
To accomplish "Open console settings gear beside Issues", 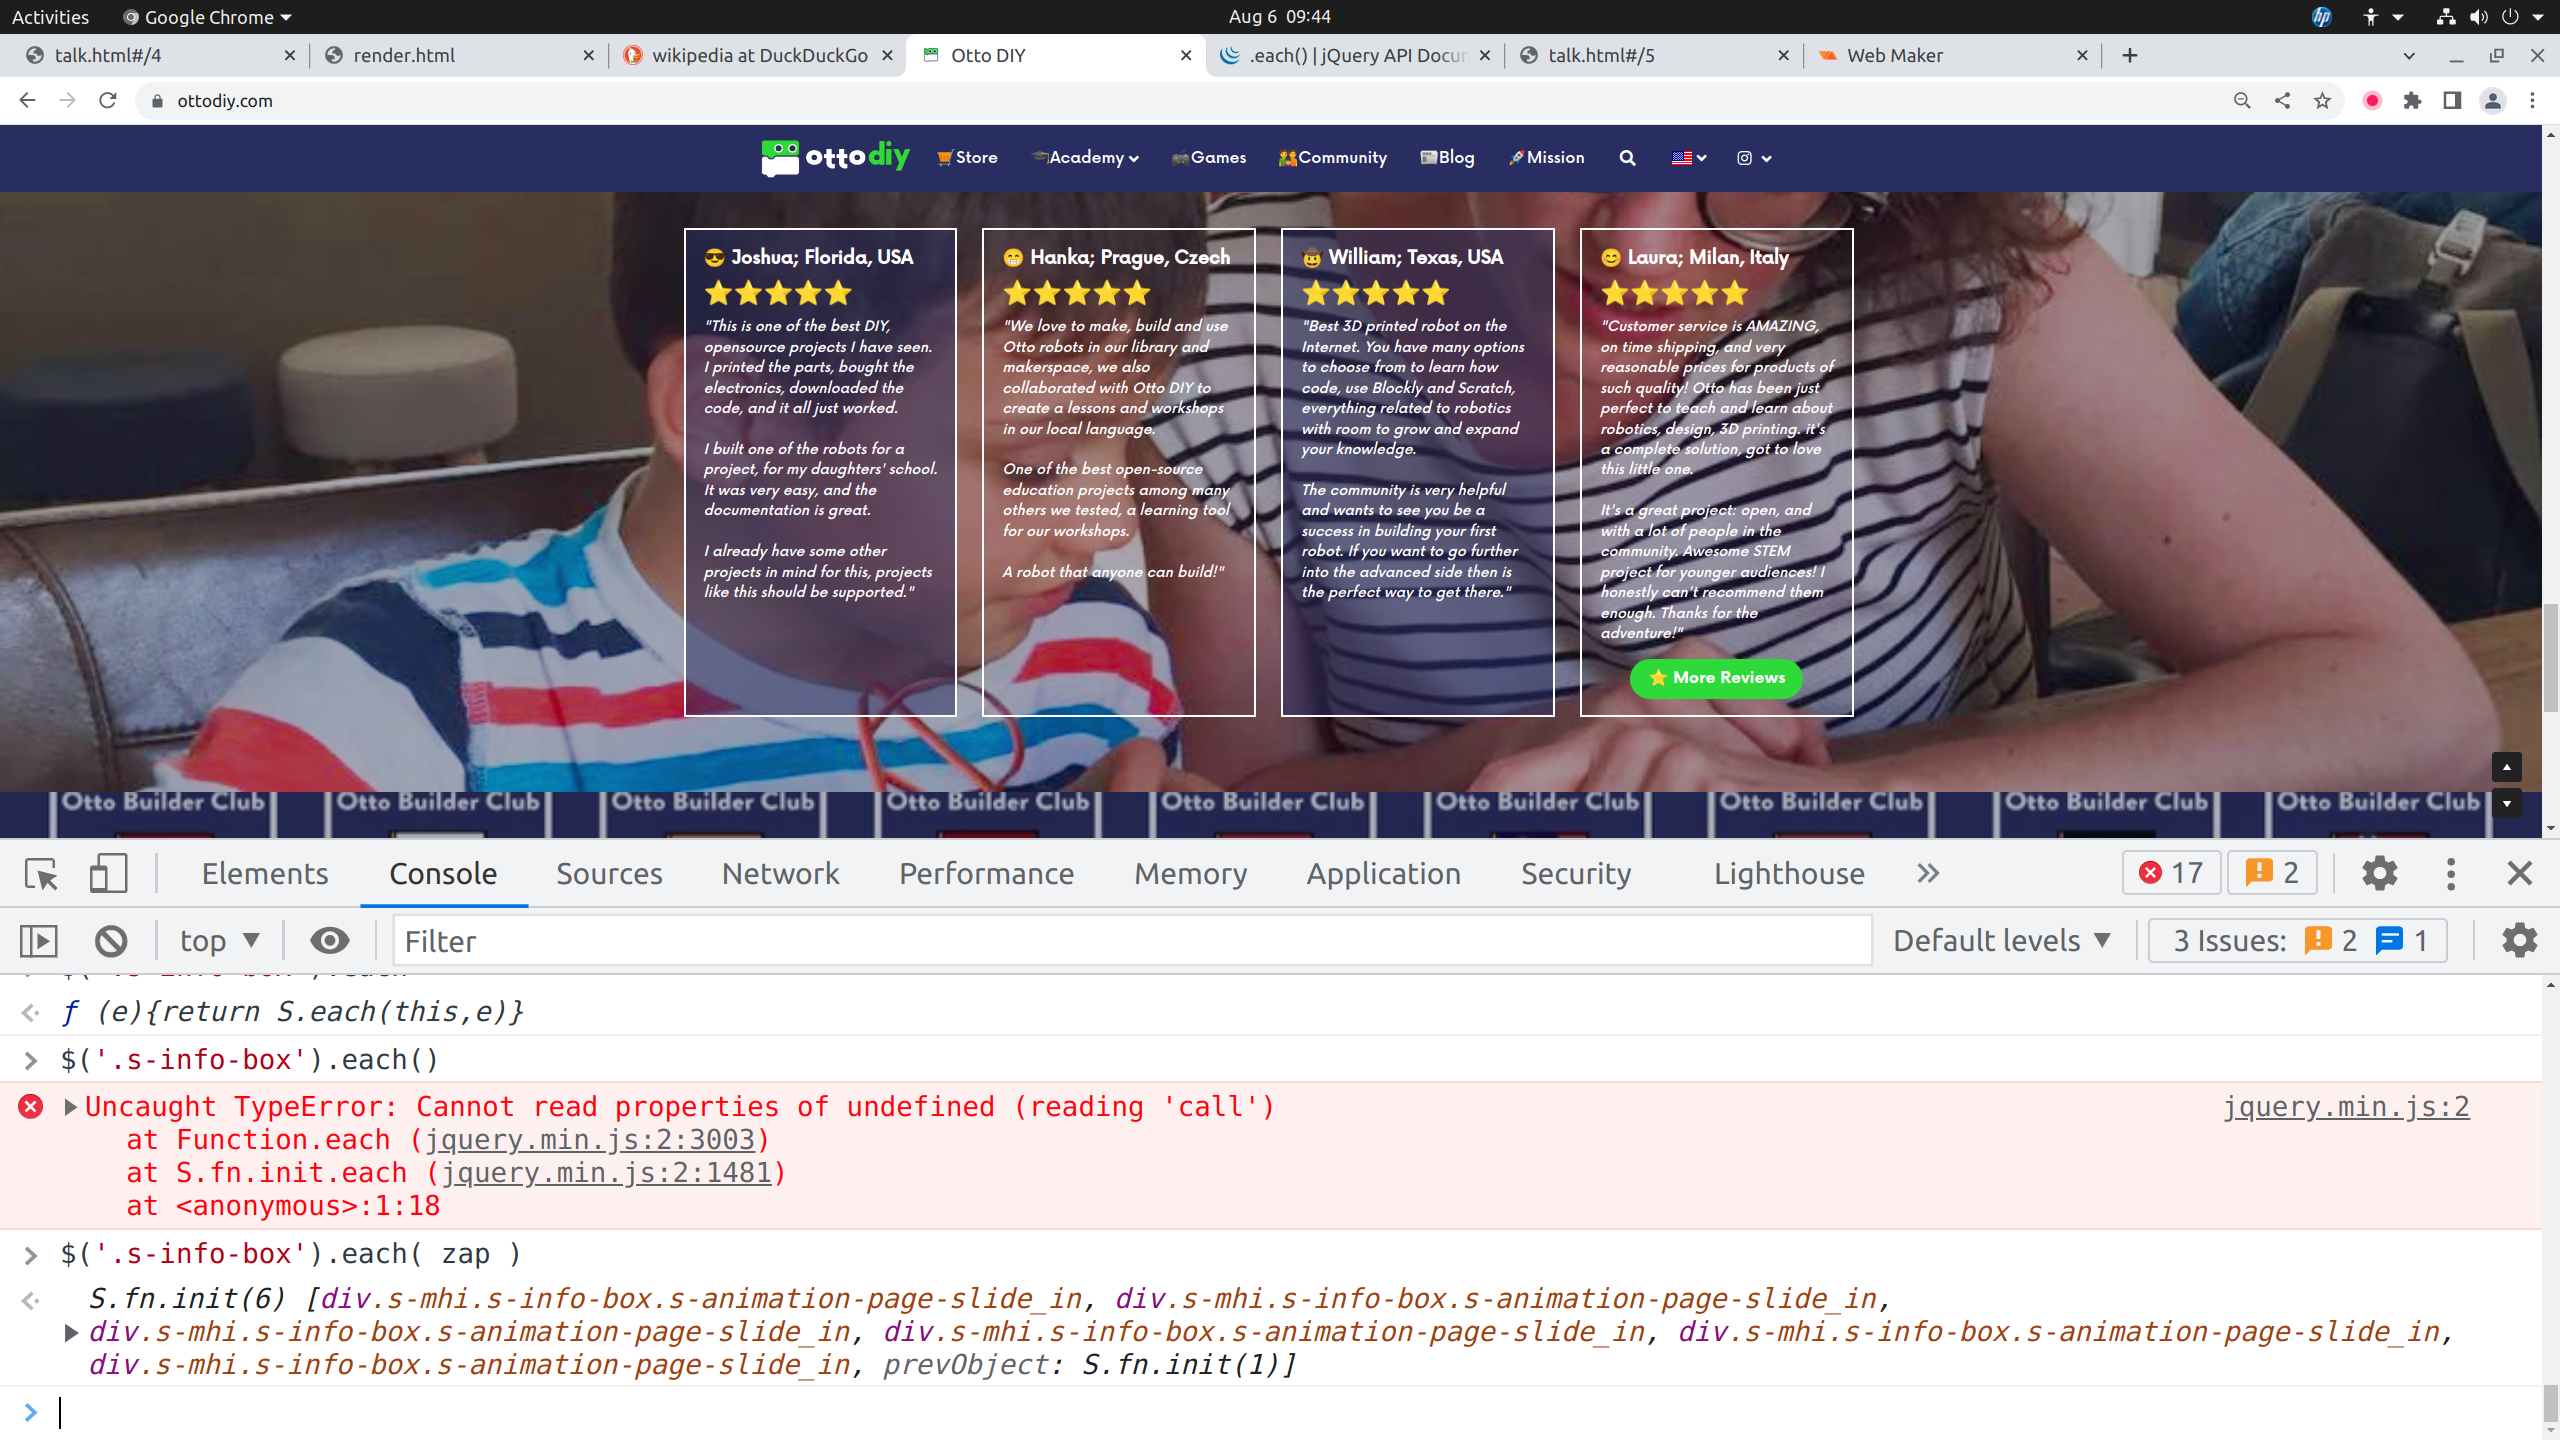I will pos(2518,941).
